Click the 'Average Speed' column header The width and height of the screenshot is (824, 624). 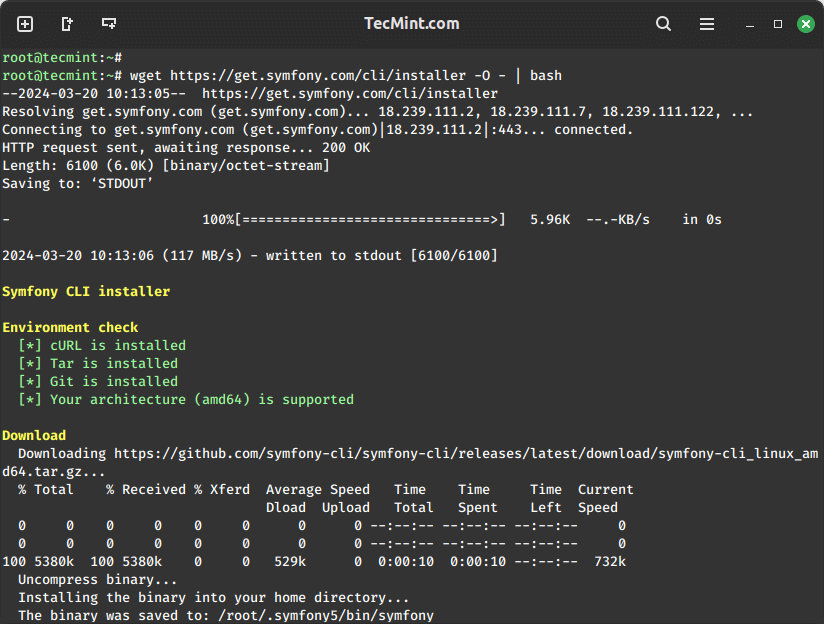coord(318,489)
